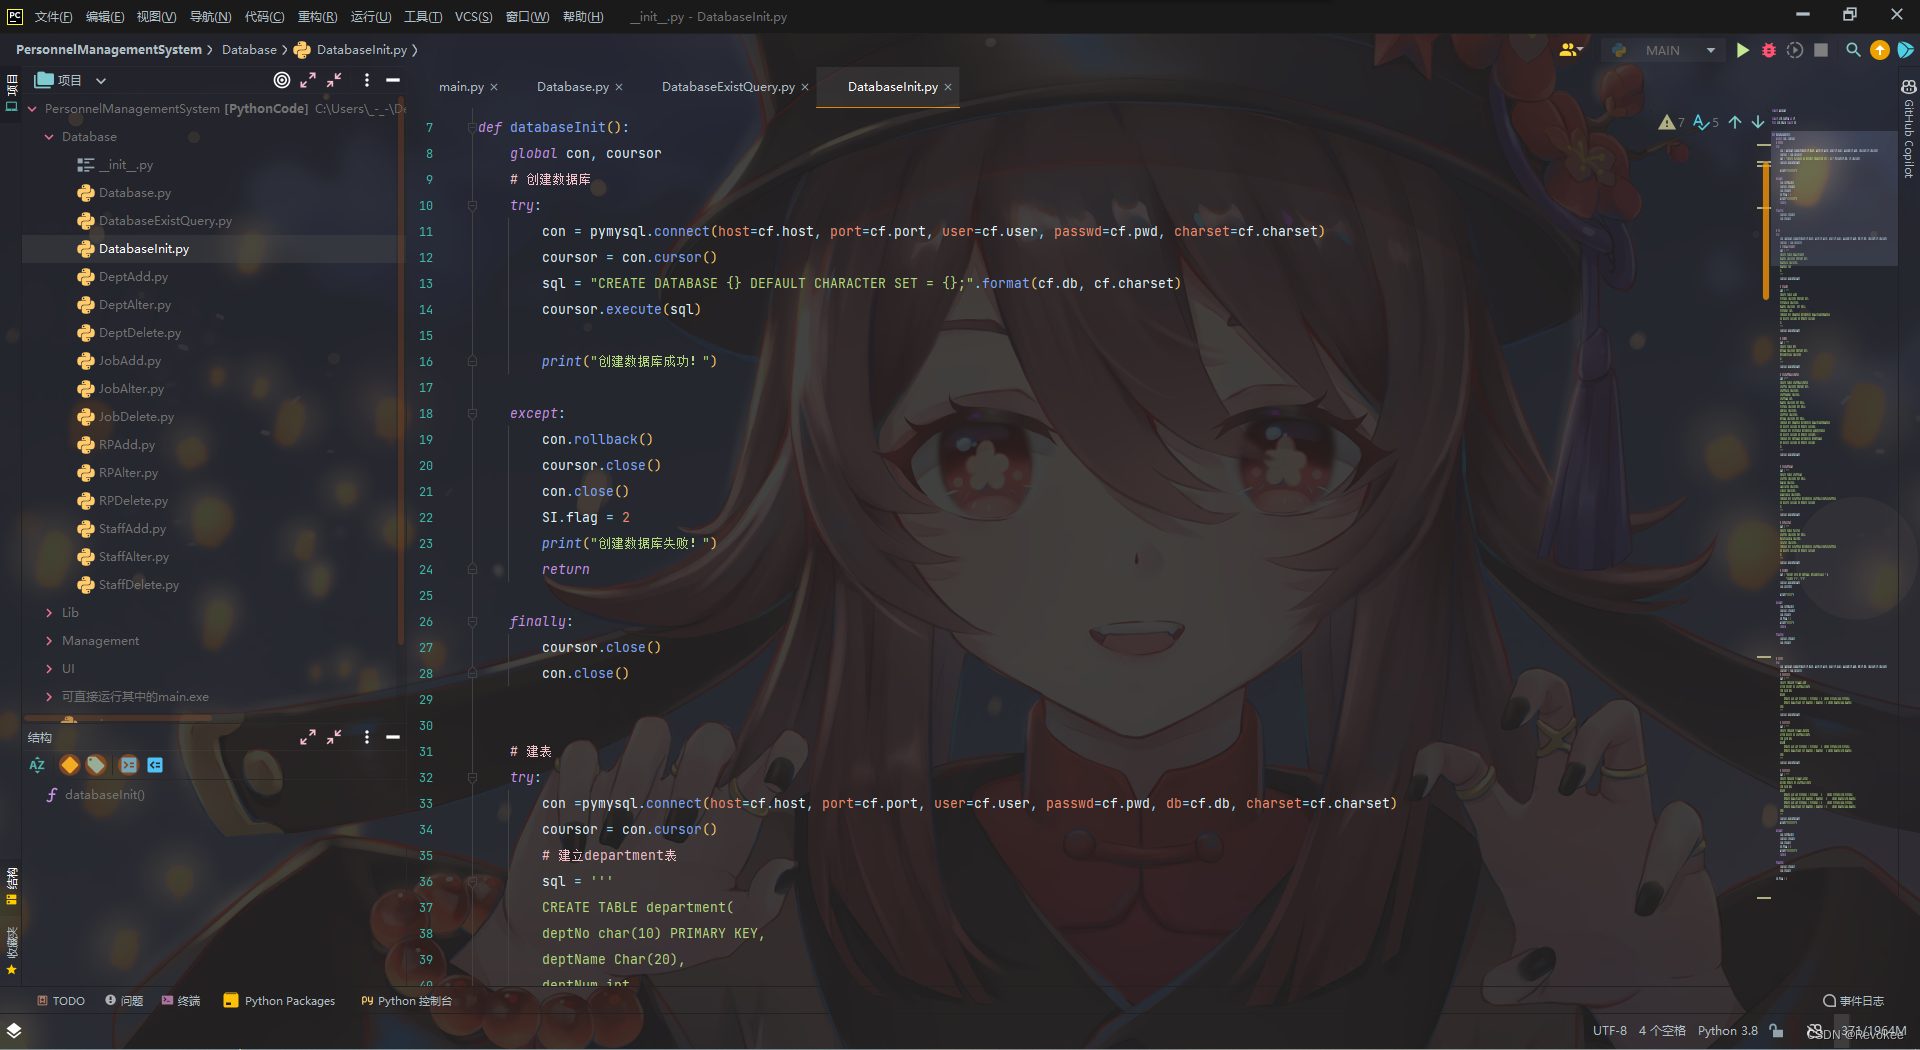Expand the Management folder
The image size is (1920, 1050).
pyautogui.click(x=49, y=641)
